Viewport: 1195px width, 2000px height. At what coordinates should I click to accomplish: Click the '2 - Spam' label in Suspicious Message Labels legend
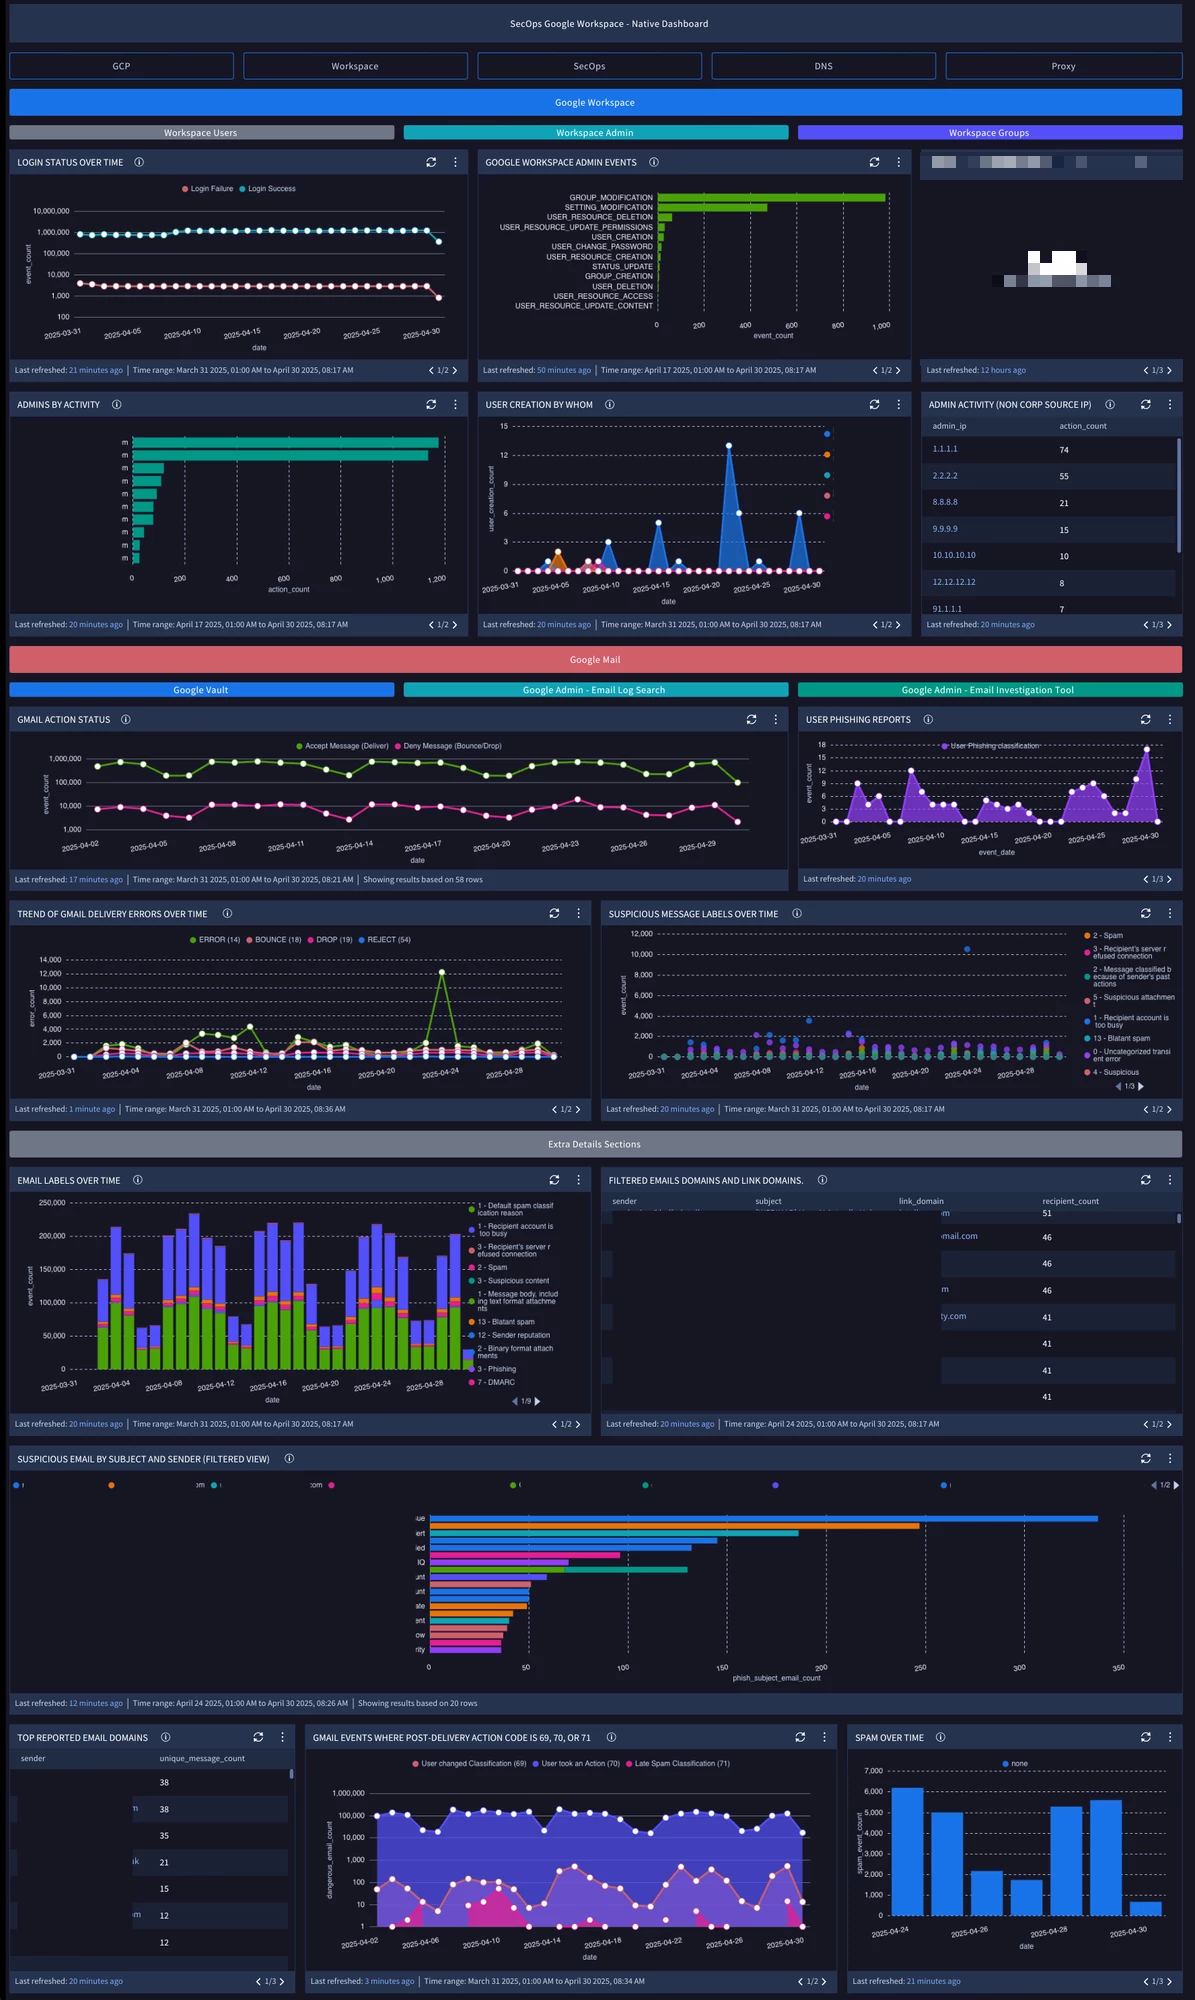click(x=1108, y=936)
